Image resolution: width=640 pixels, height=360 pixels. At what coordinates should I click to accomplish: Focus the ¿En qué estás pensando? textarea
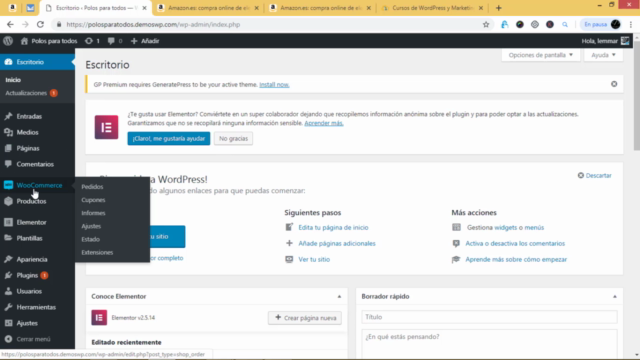click(x=489, y=344)
